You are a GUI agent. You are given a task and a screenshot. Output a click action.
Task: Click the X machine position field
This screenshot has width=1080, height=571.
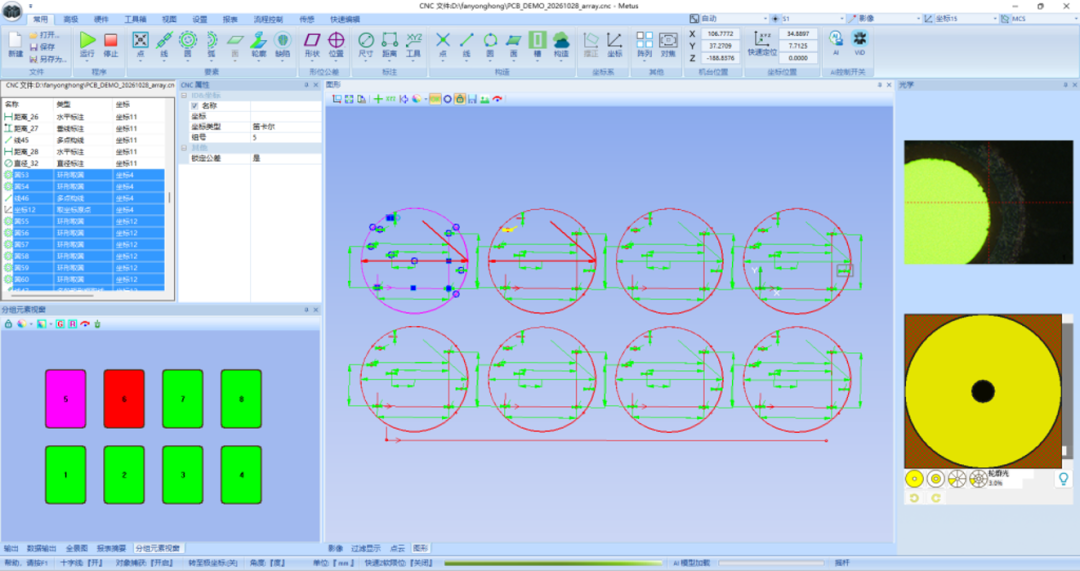pyautogui.click(x=720, y=34)
